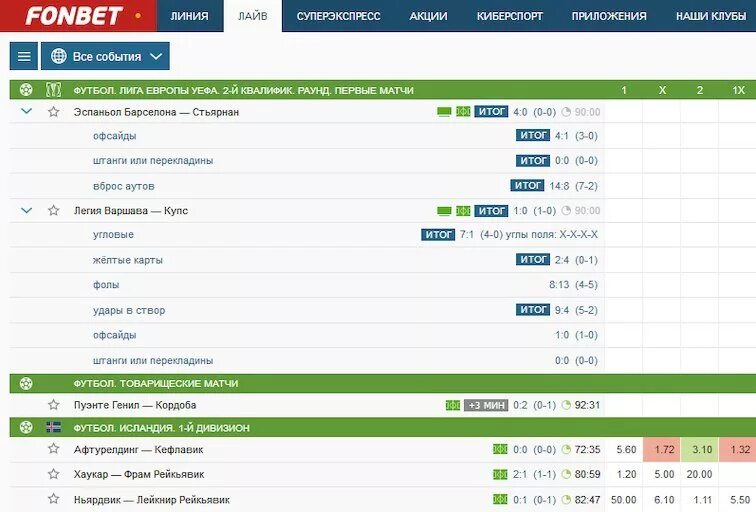Open the Хаукар — Фрам Рейкьявик match
Image resolution: width=756 pixels, height=512 pixels.
(x=139, y=474)
